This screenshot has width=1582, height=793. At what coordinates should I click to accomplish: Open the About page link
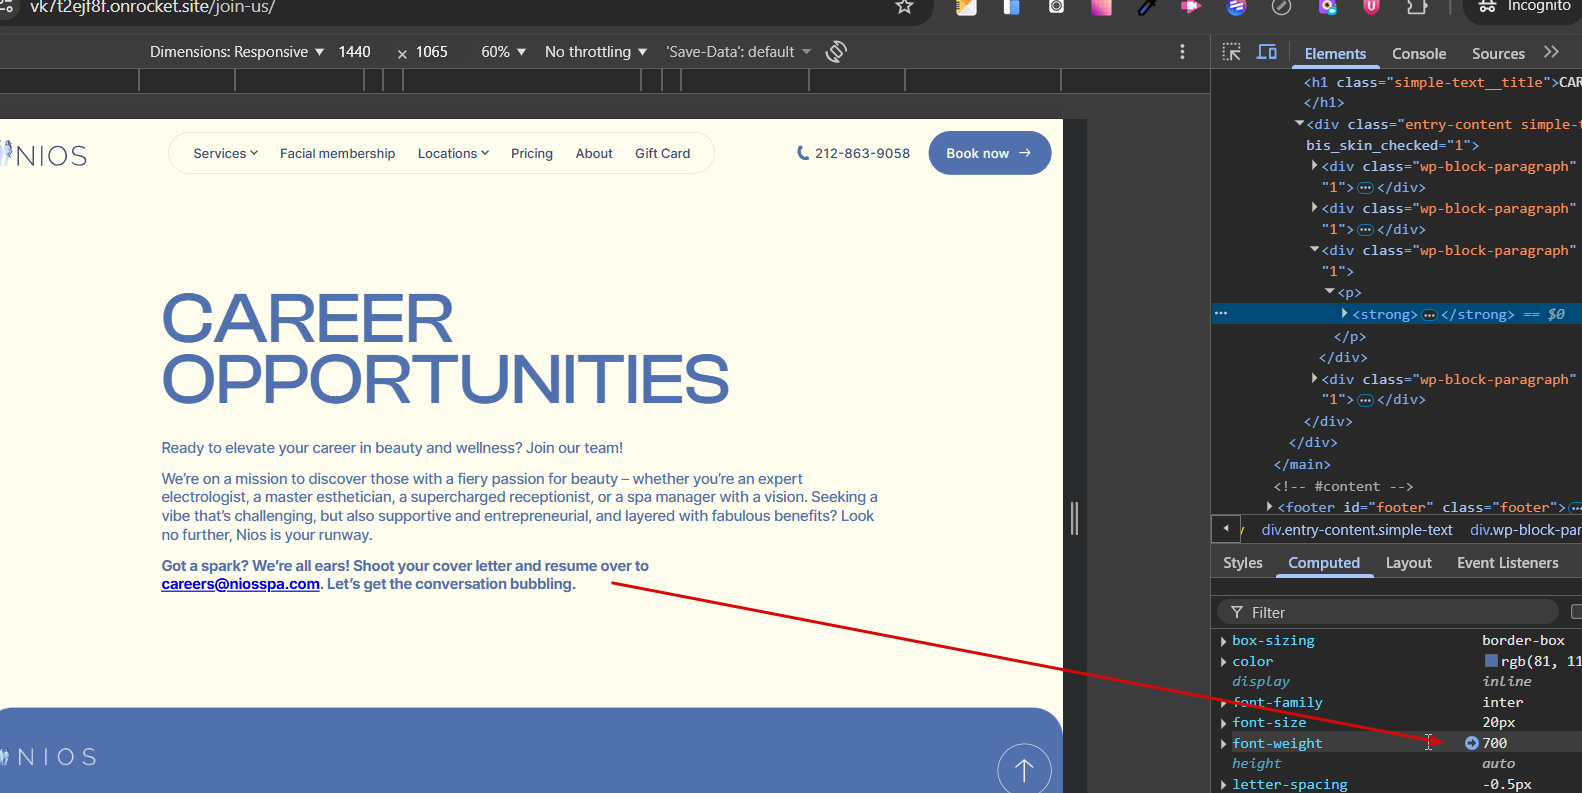click(x=594, y=153)
